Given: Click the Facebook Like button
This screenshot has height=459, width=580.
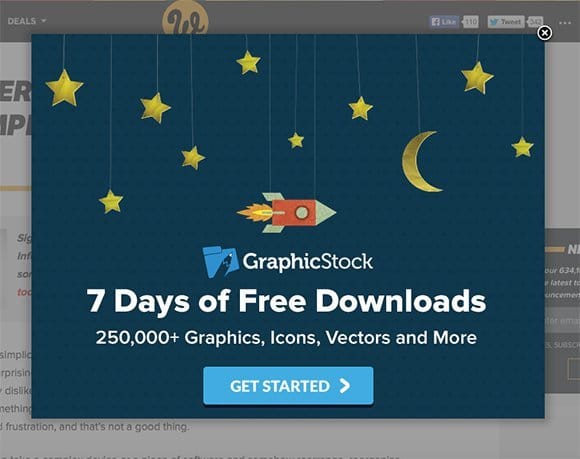Looking at the screenshot, I should click(x=444, y=22).
